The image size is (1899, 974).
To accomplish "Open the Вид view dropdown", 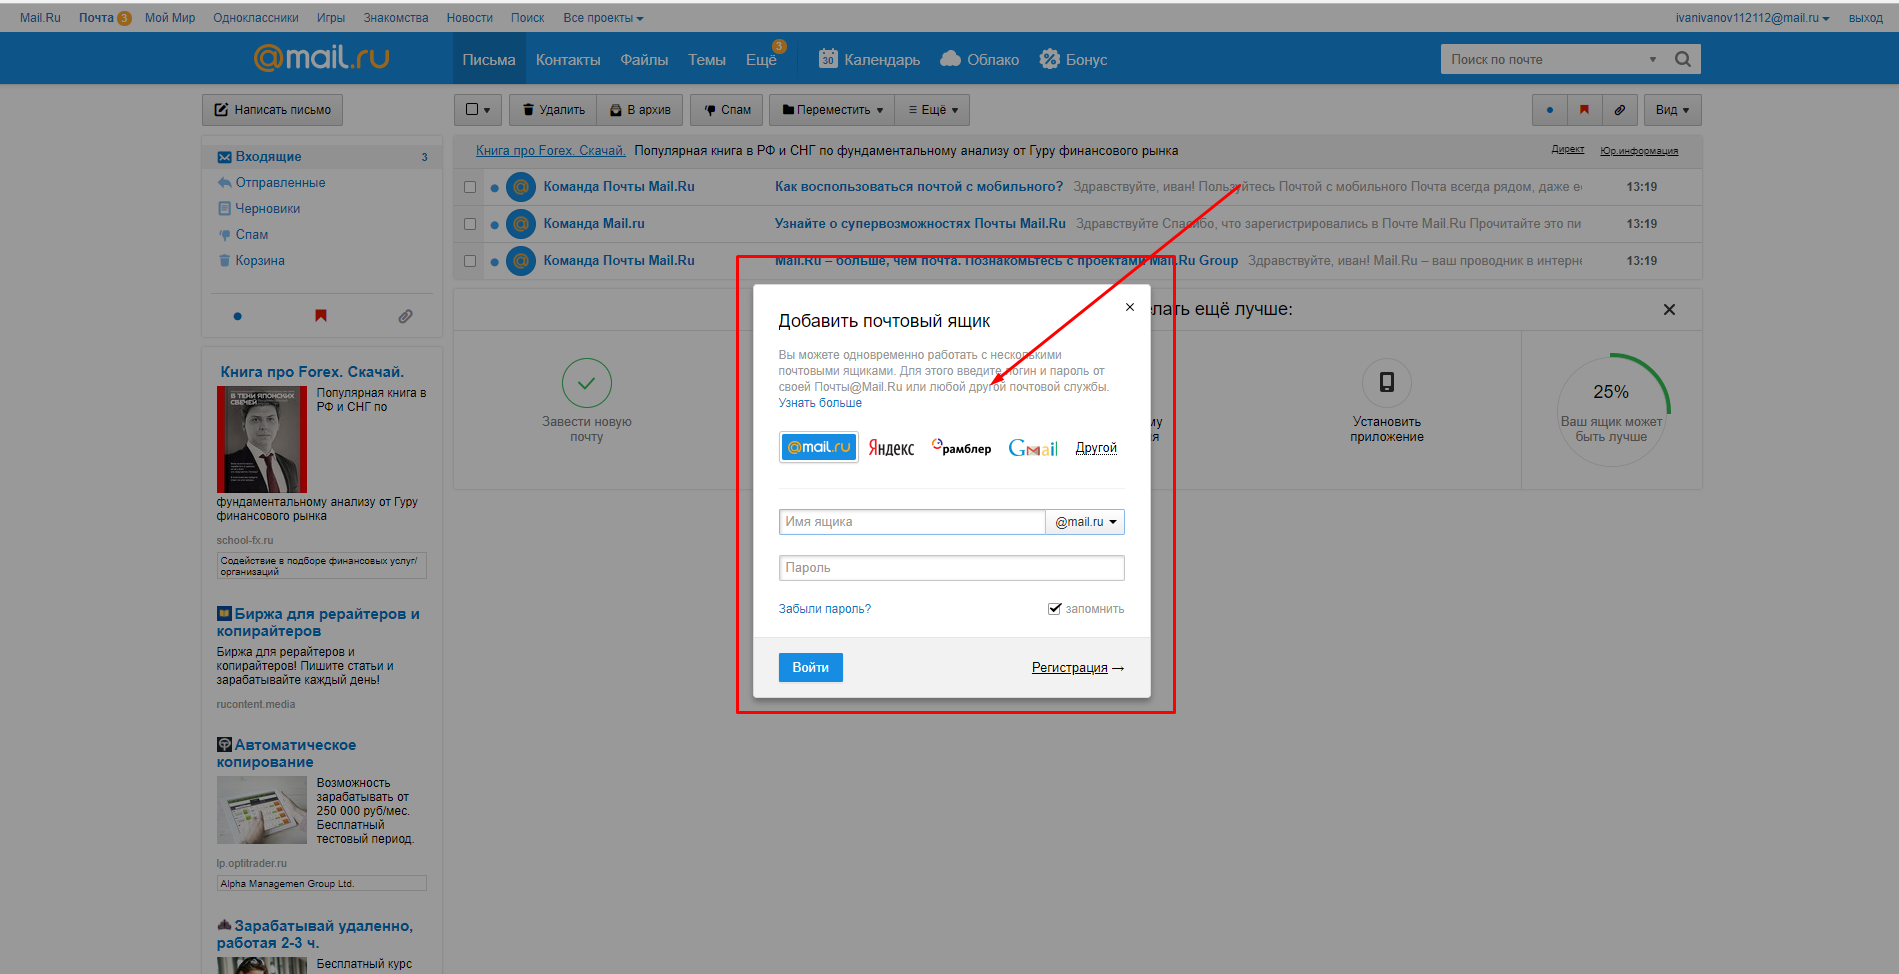I will 1672,110.
